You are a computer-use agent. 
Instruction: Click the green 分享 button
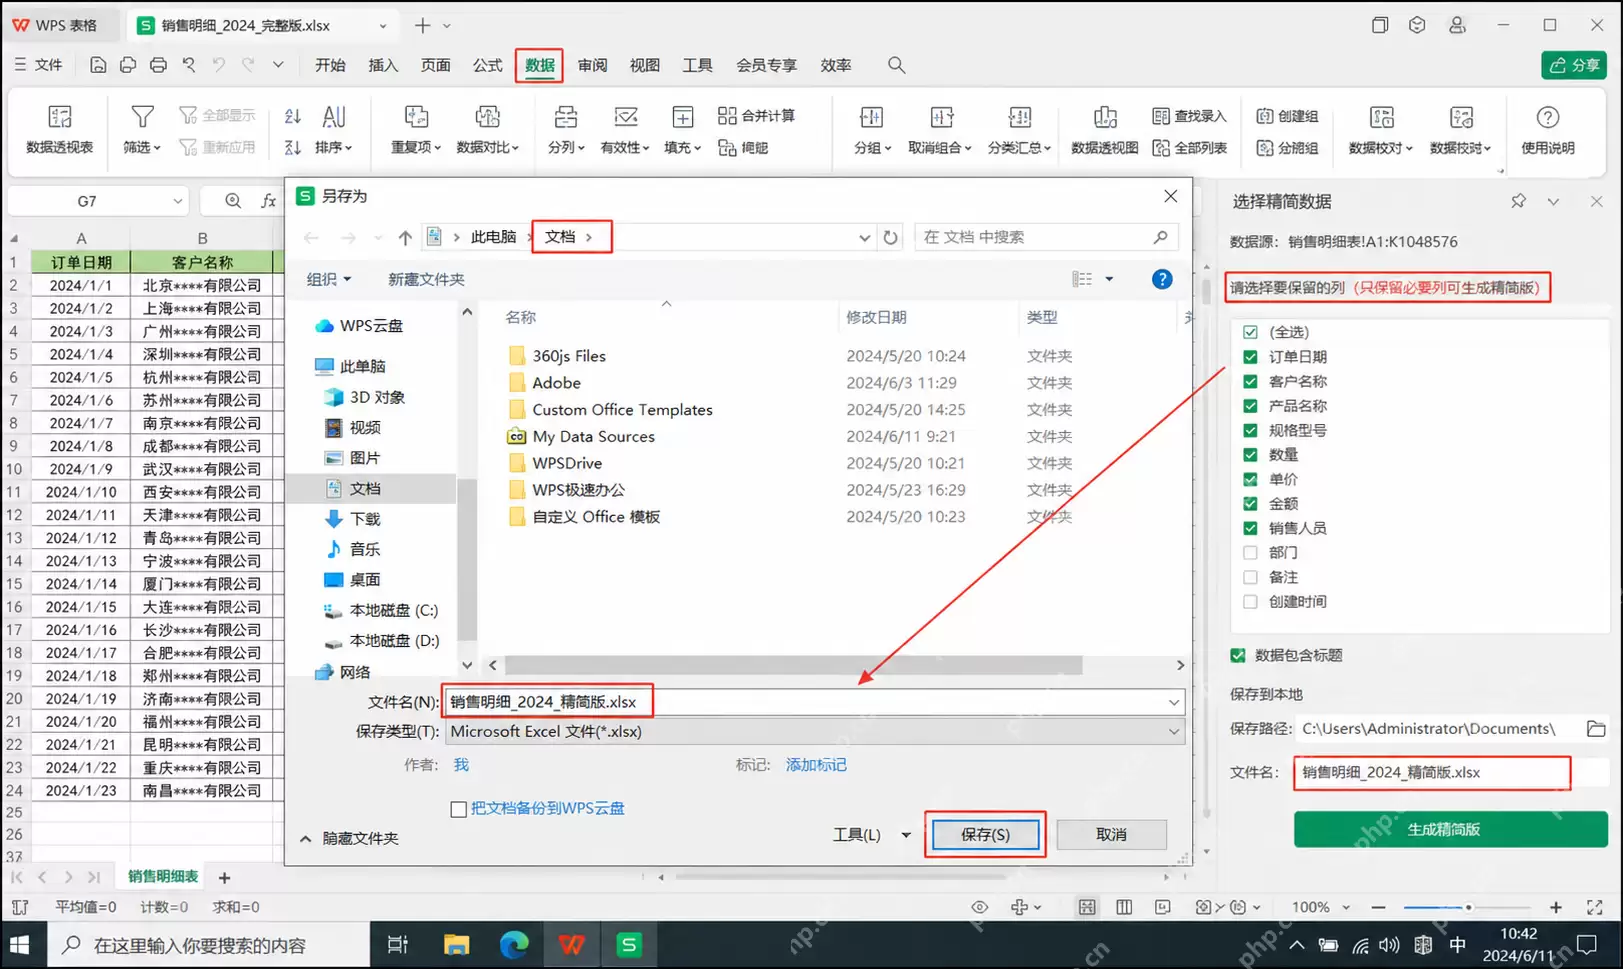click(1573, 65)
